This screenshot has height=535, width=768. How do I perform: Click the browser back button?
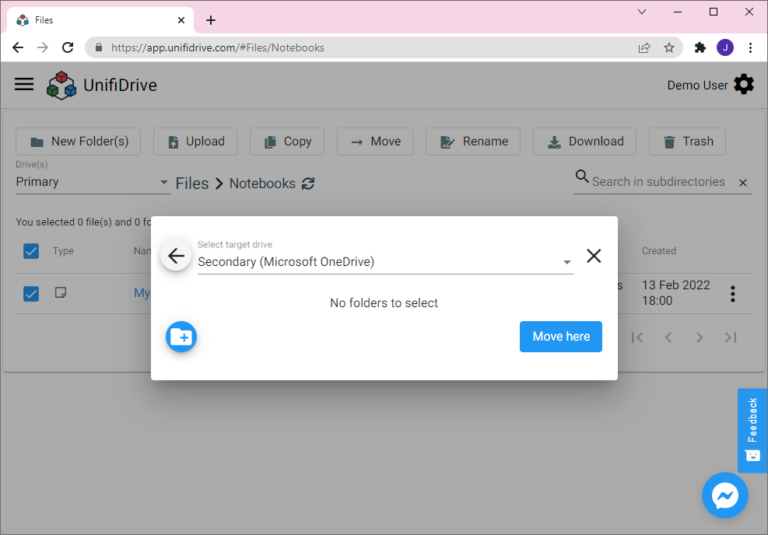click(18, 48)
